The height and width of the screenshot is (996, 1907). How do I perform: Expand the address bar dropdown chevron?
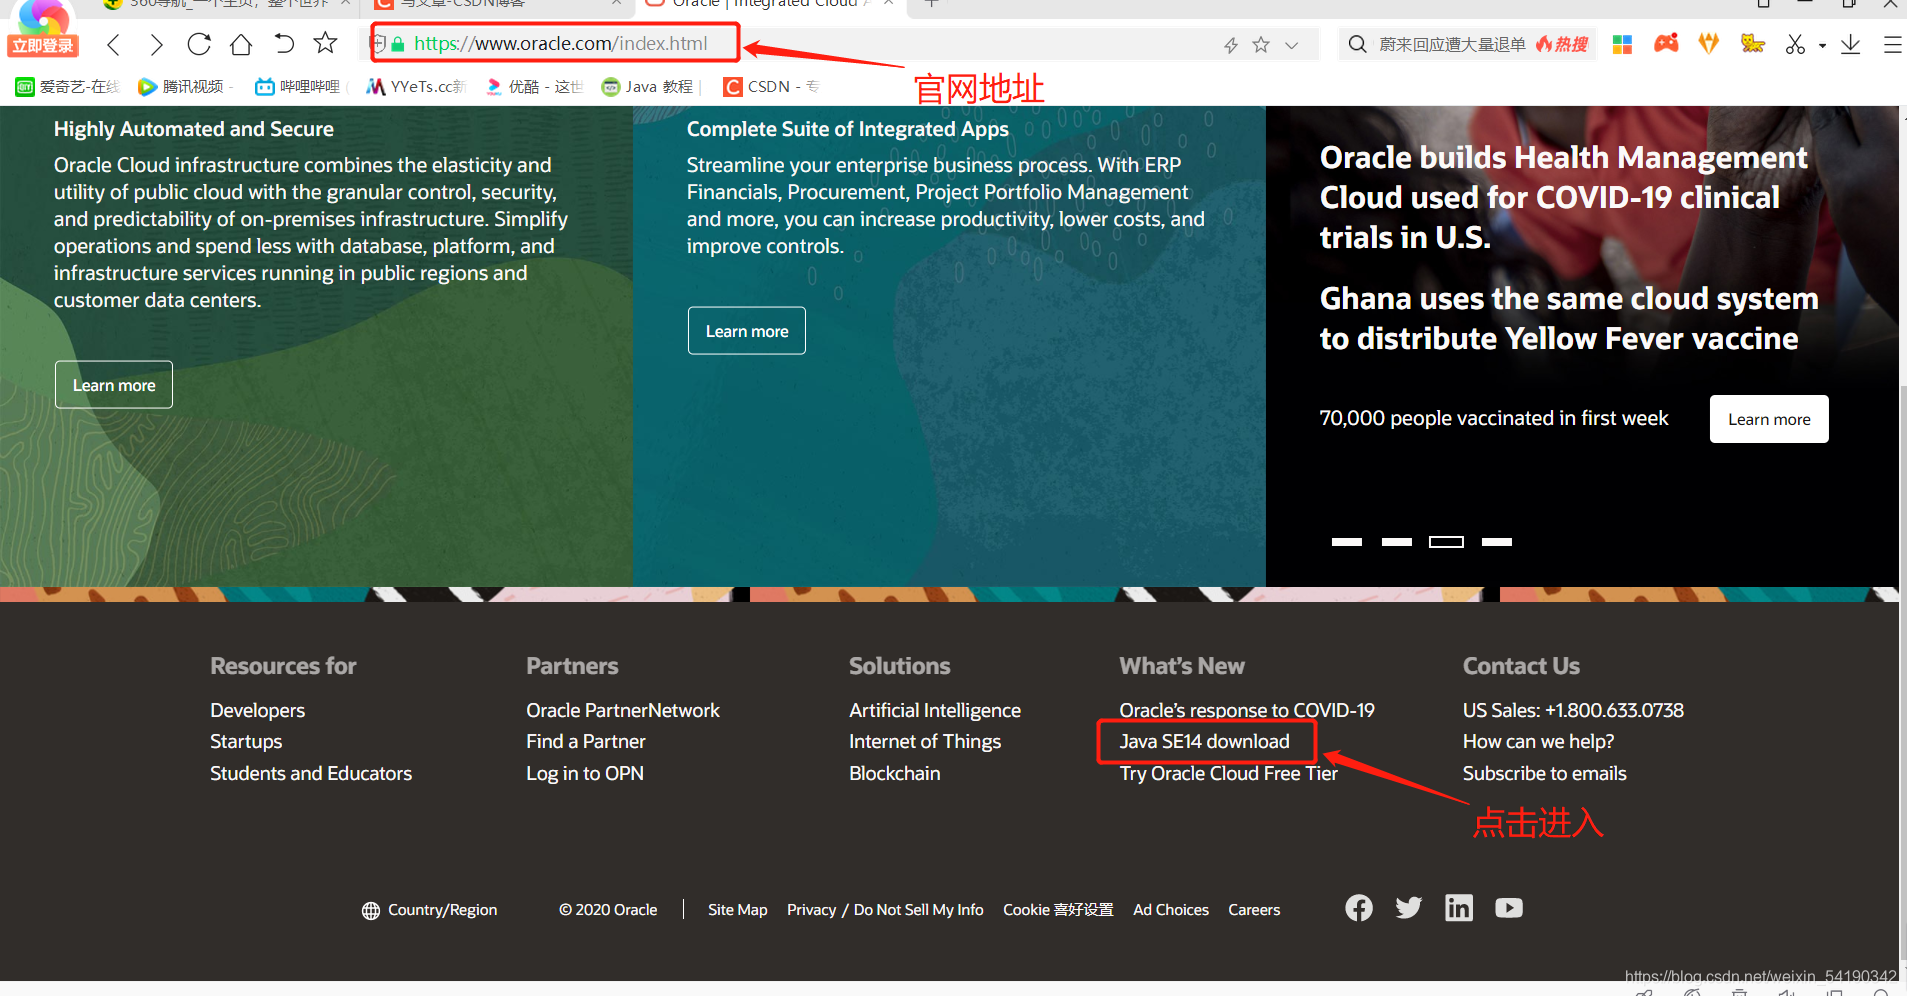[x=1292, y=45]
